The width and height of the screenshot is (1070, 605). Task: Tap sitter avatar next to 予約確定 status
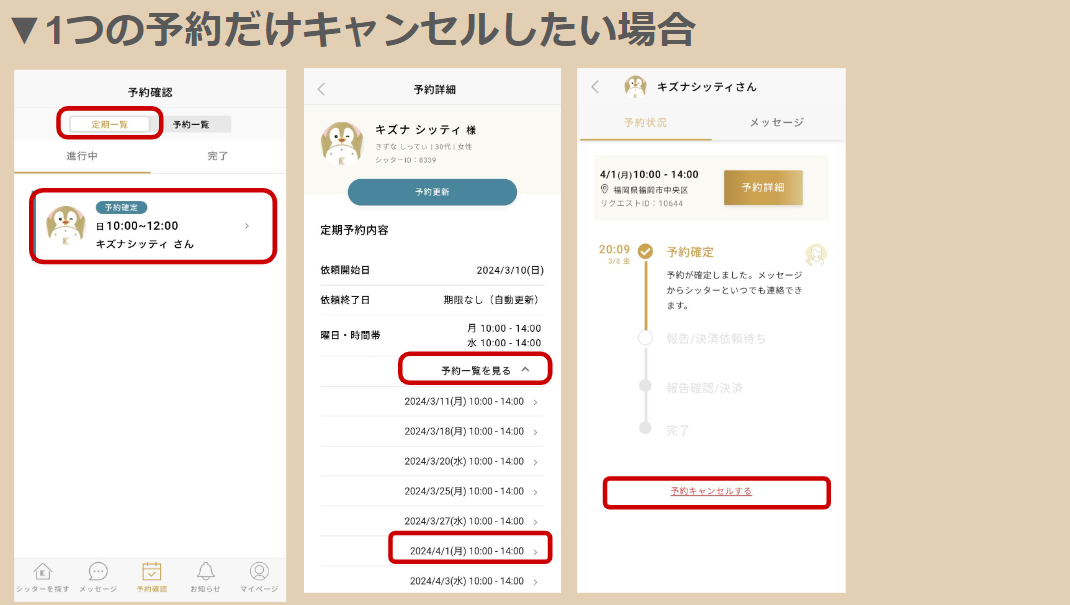pos(815,255)
